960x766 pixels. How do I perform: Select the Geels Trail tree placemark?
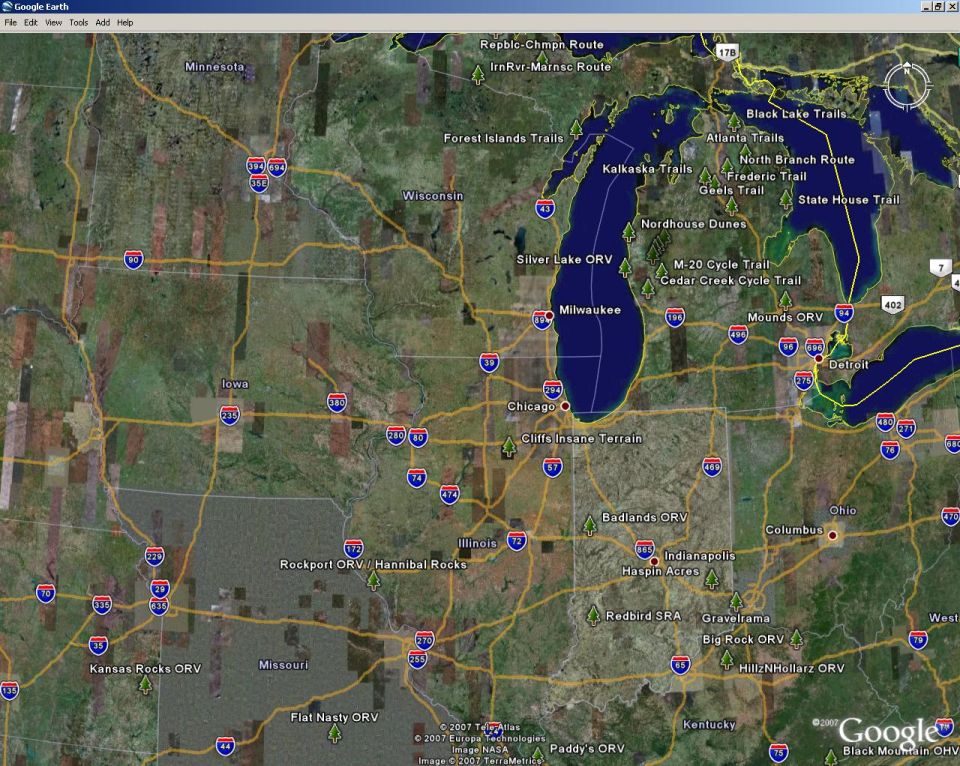click(732, 205)
